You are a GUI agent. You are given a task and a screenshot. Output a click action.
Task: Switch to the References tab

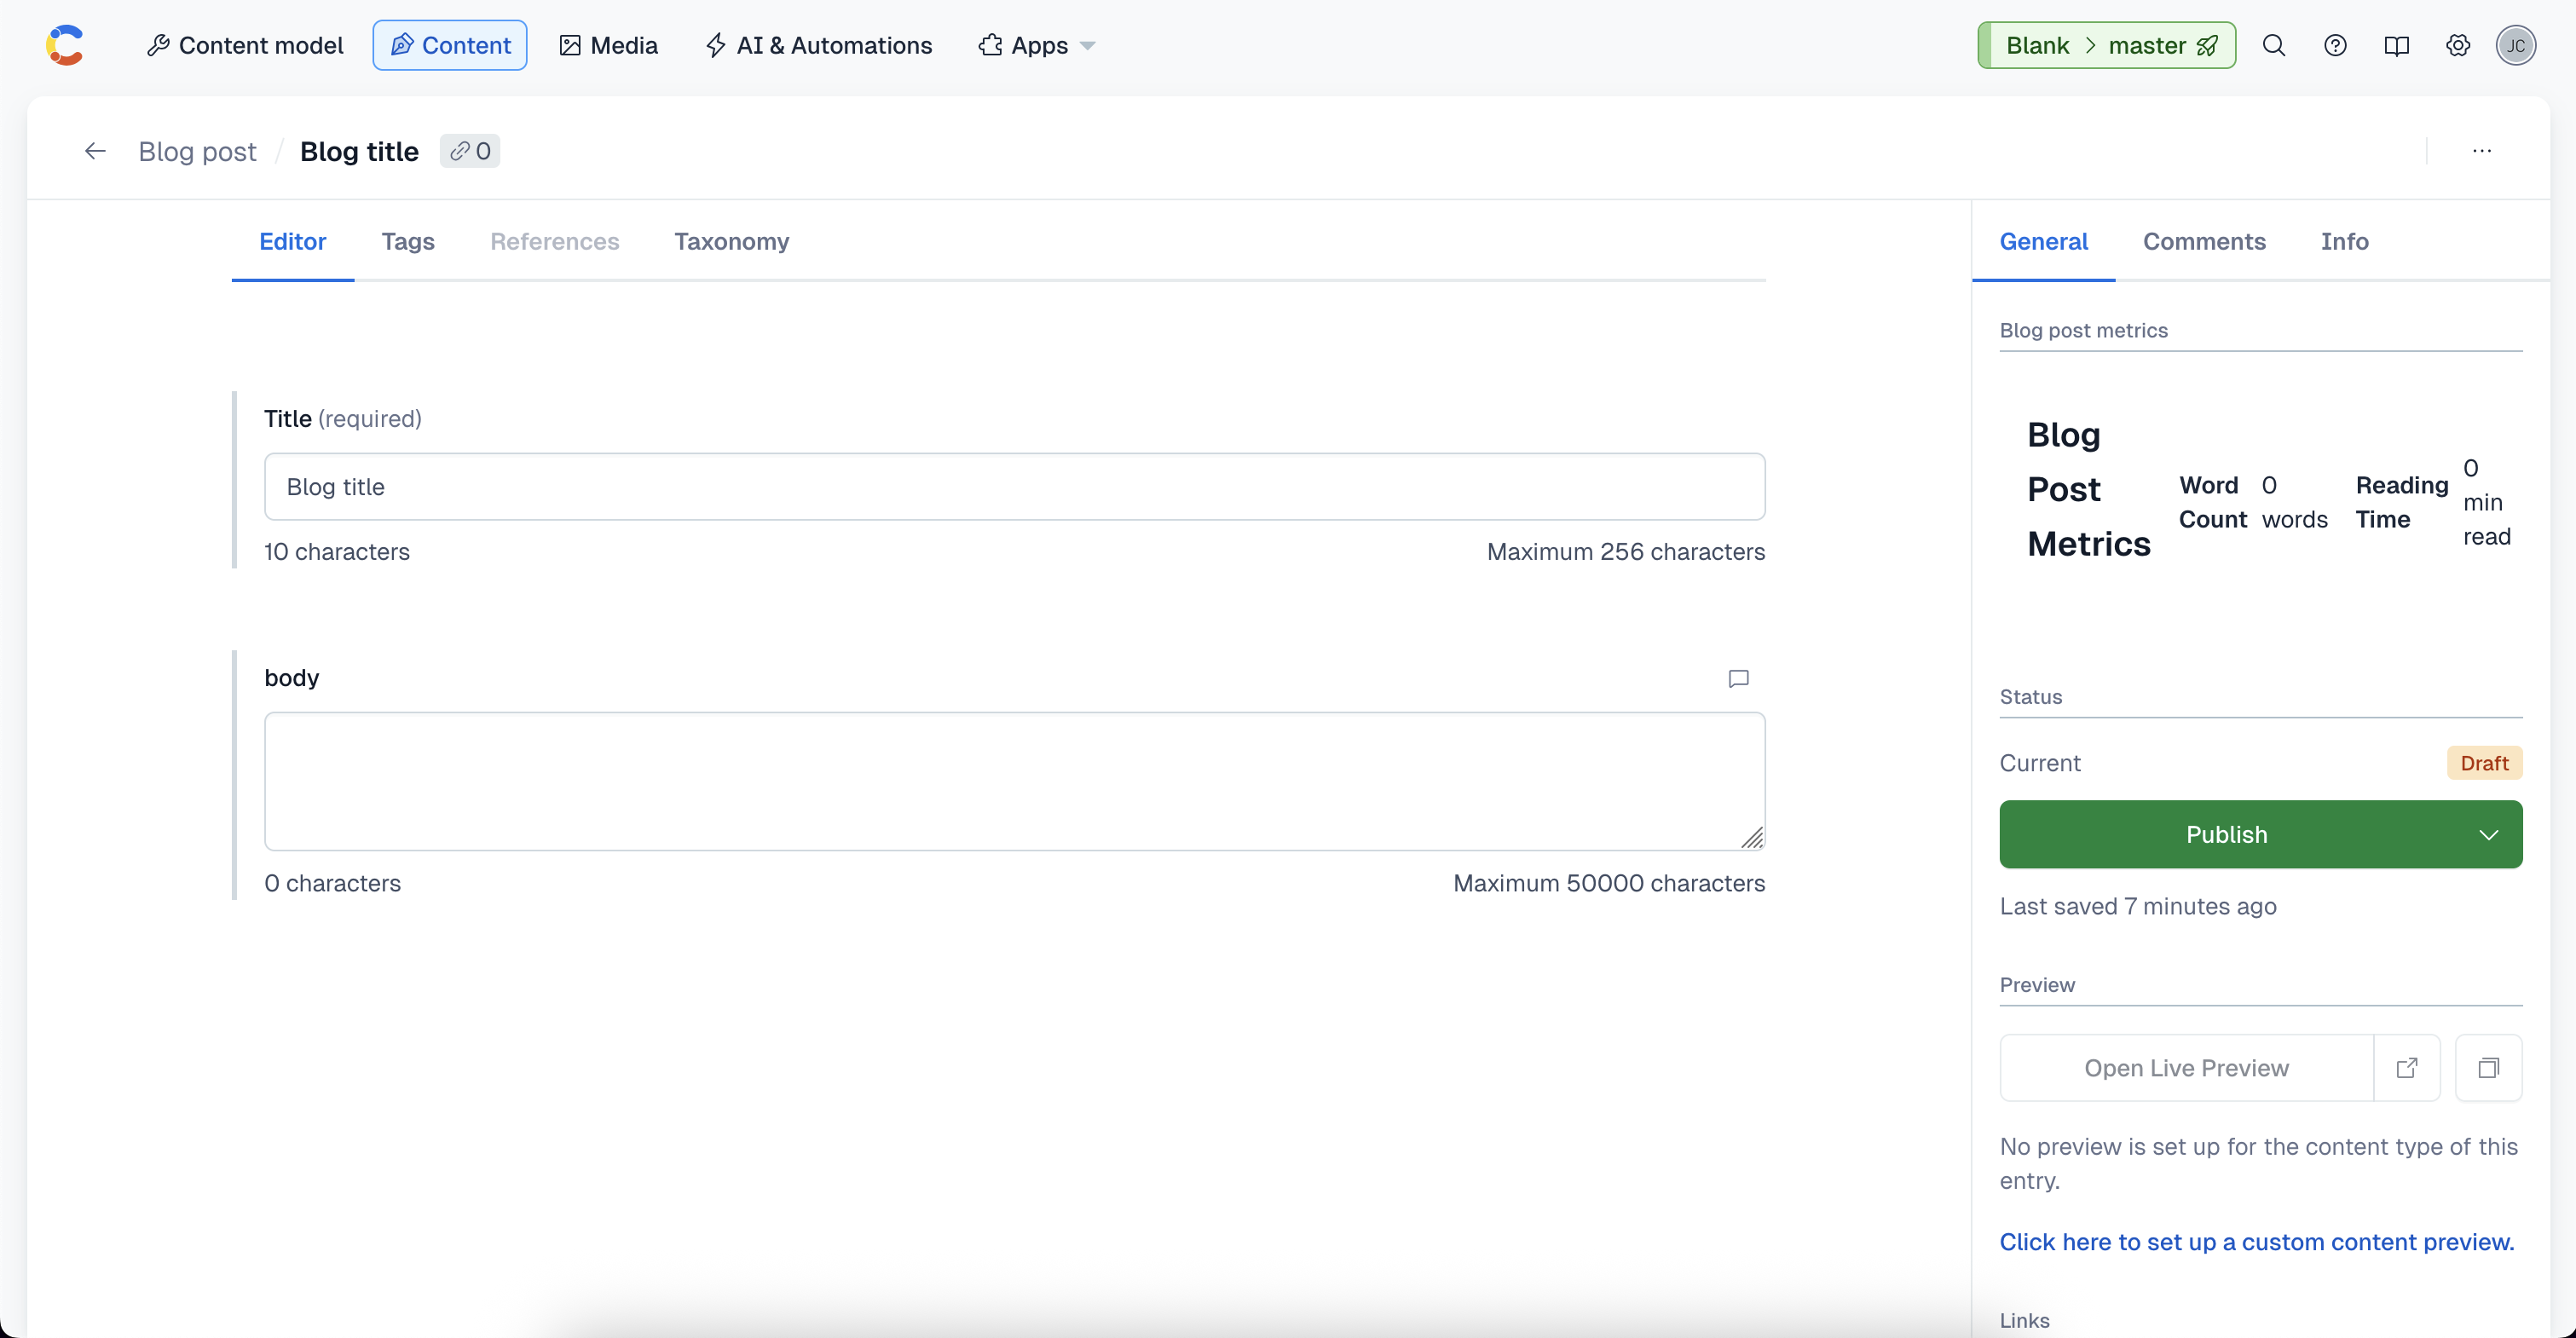click(554, 241)
